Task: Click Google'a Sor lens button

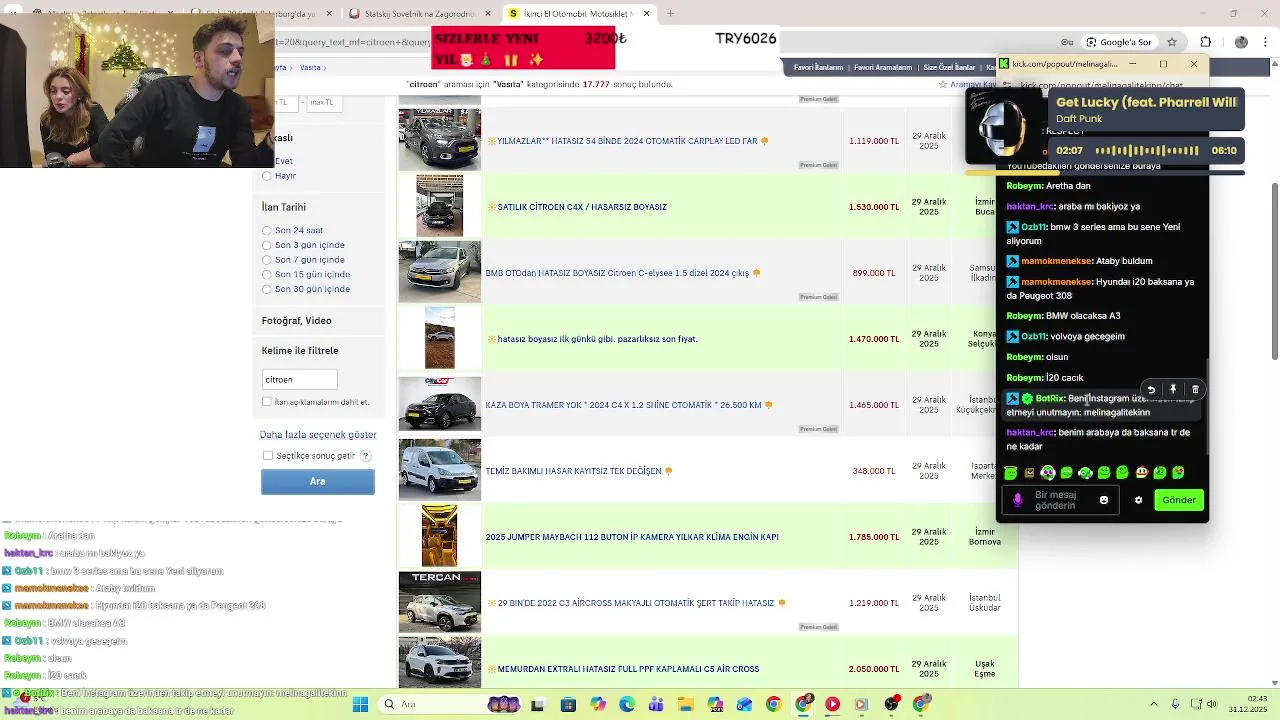Action: coord(1117,42)
